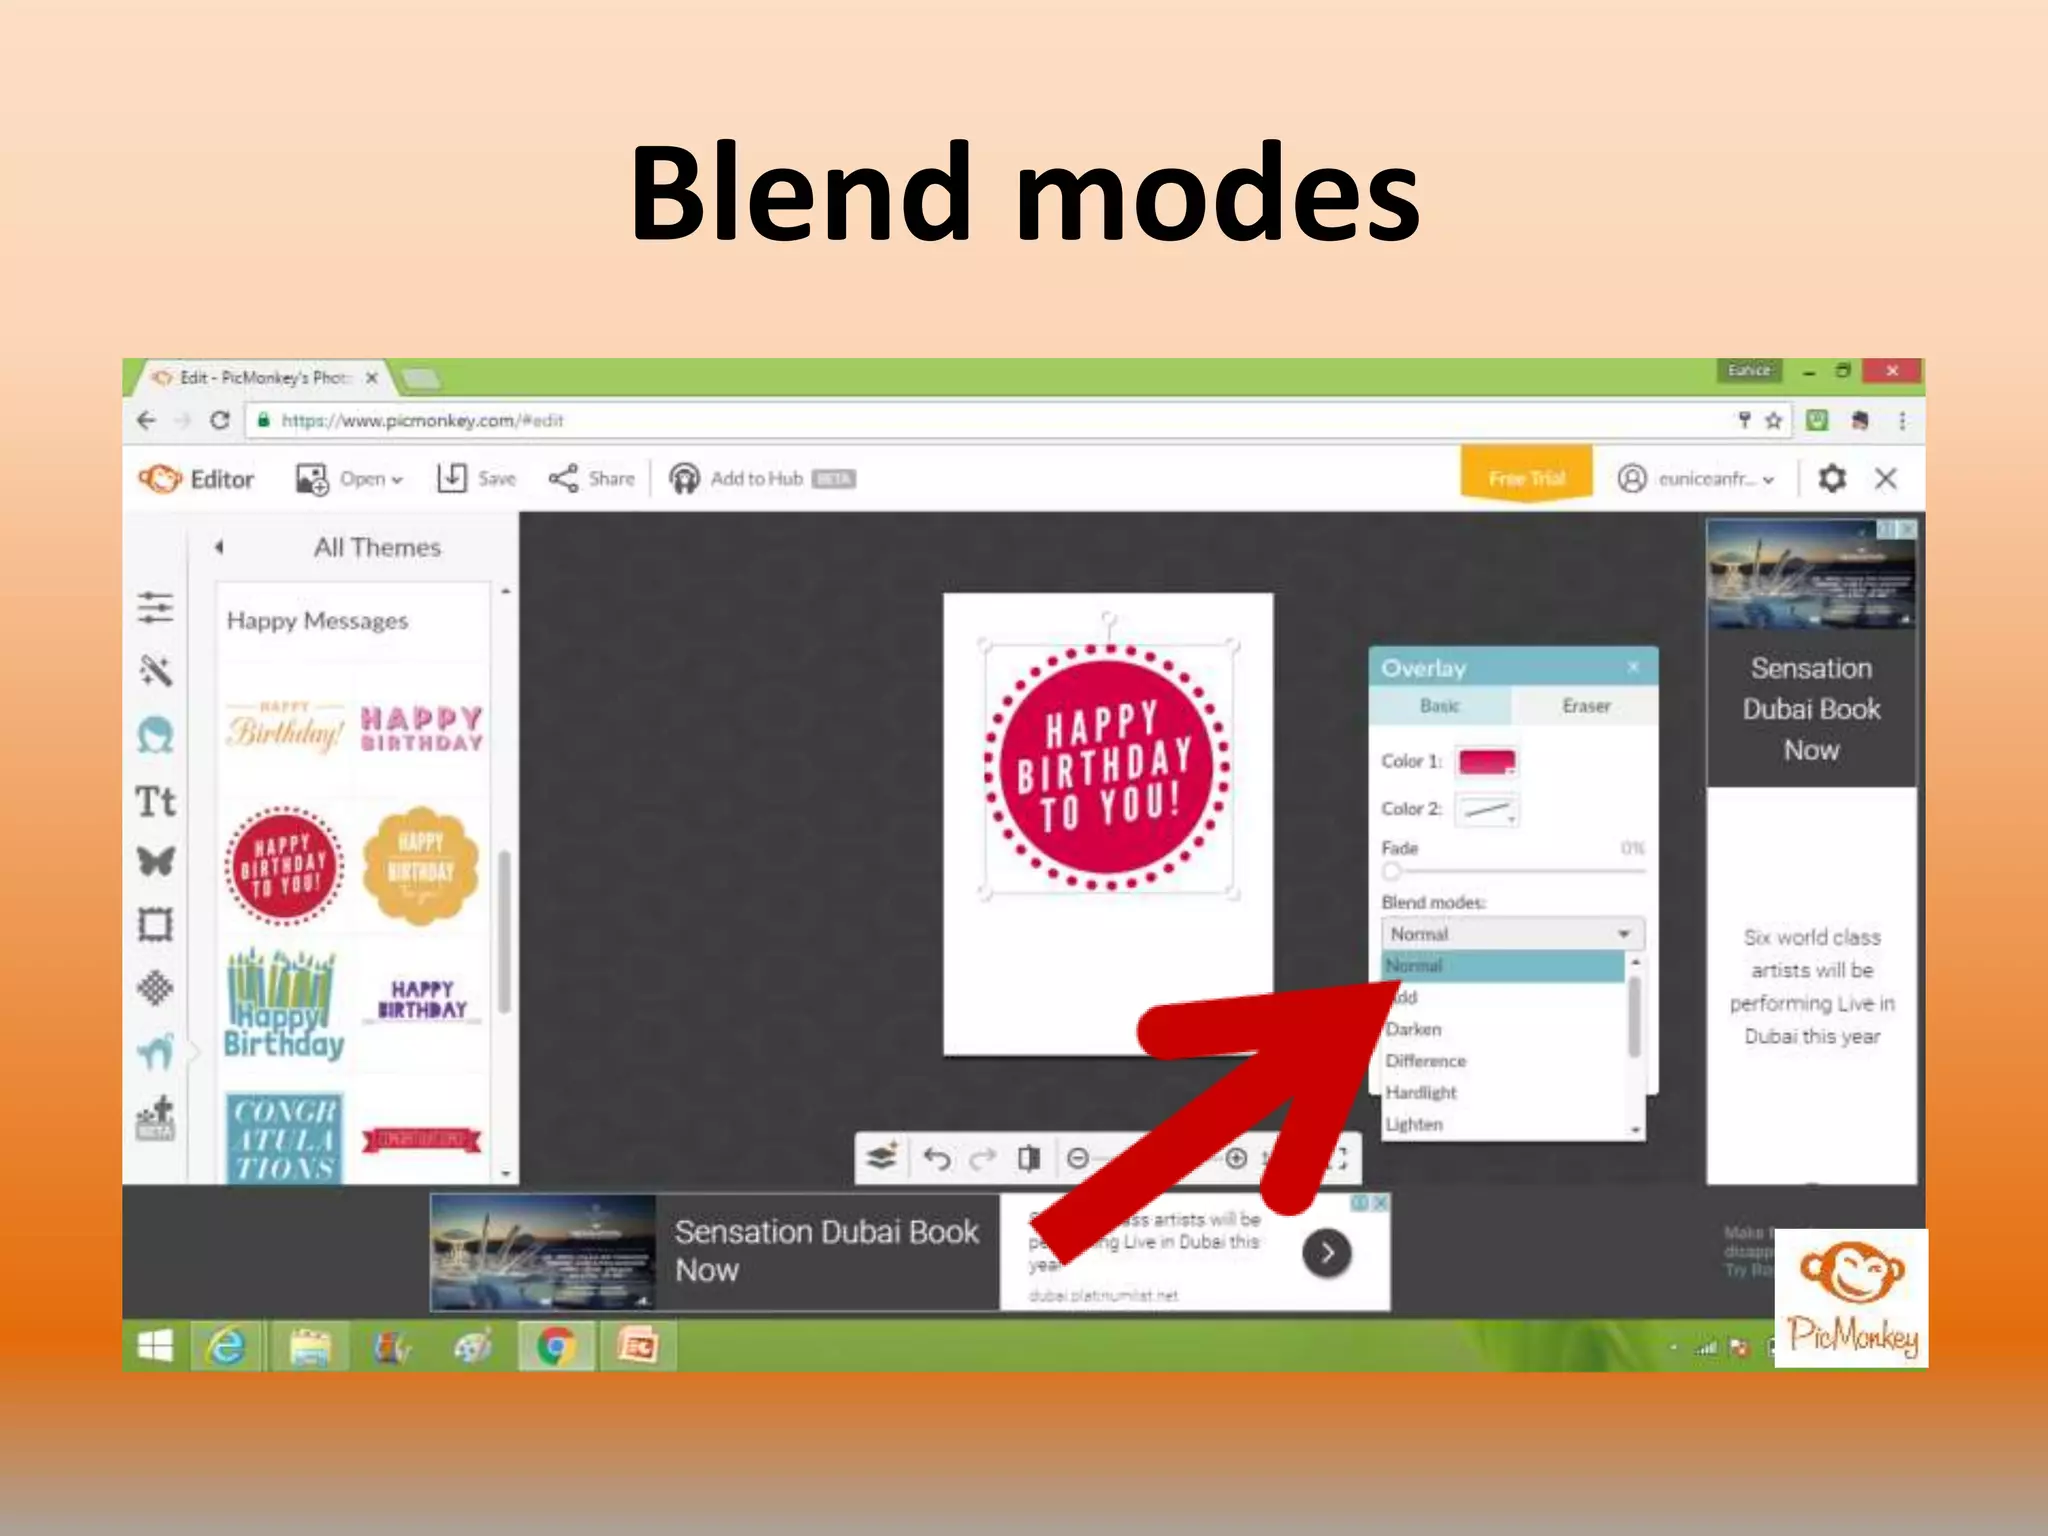Select the script Happy Birthday thumbnail
This screenshot has width=2048, height=1536.
tap(285, 728)
